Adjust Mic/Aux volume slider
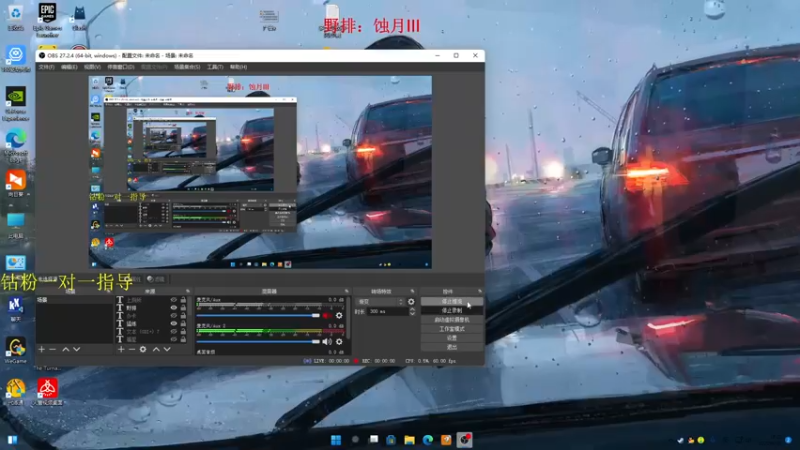Screen dimensions: 800x450 [x=258, y=316]
